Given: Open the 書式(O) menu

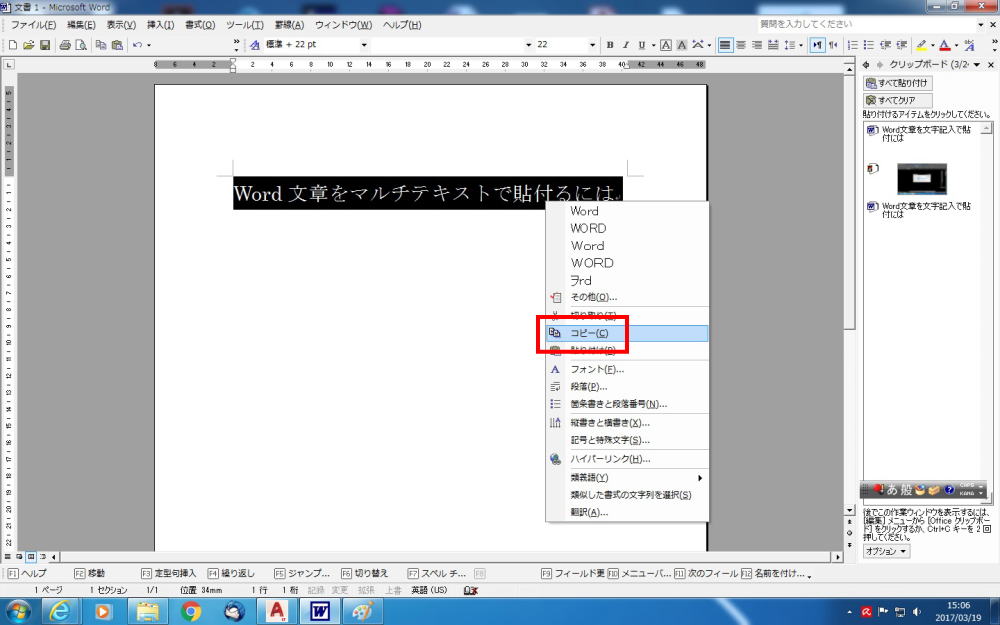Looking at the screenshot, I should point(200,25).
